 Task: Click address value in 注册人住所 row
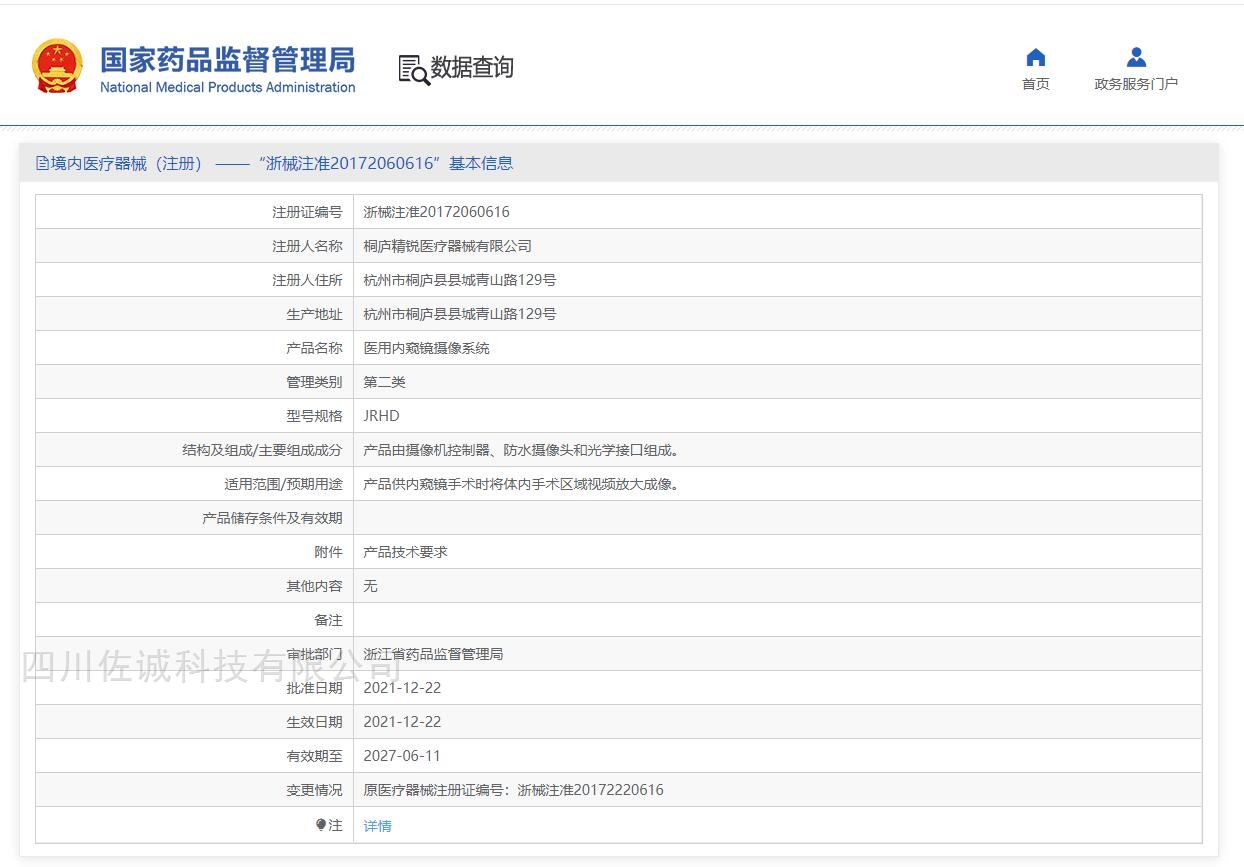tap(459, 280)
